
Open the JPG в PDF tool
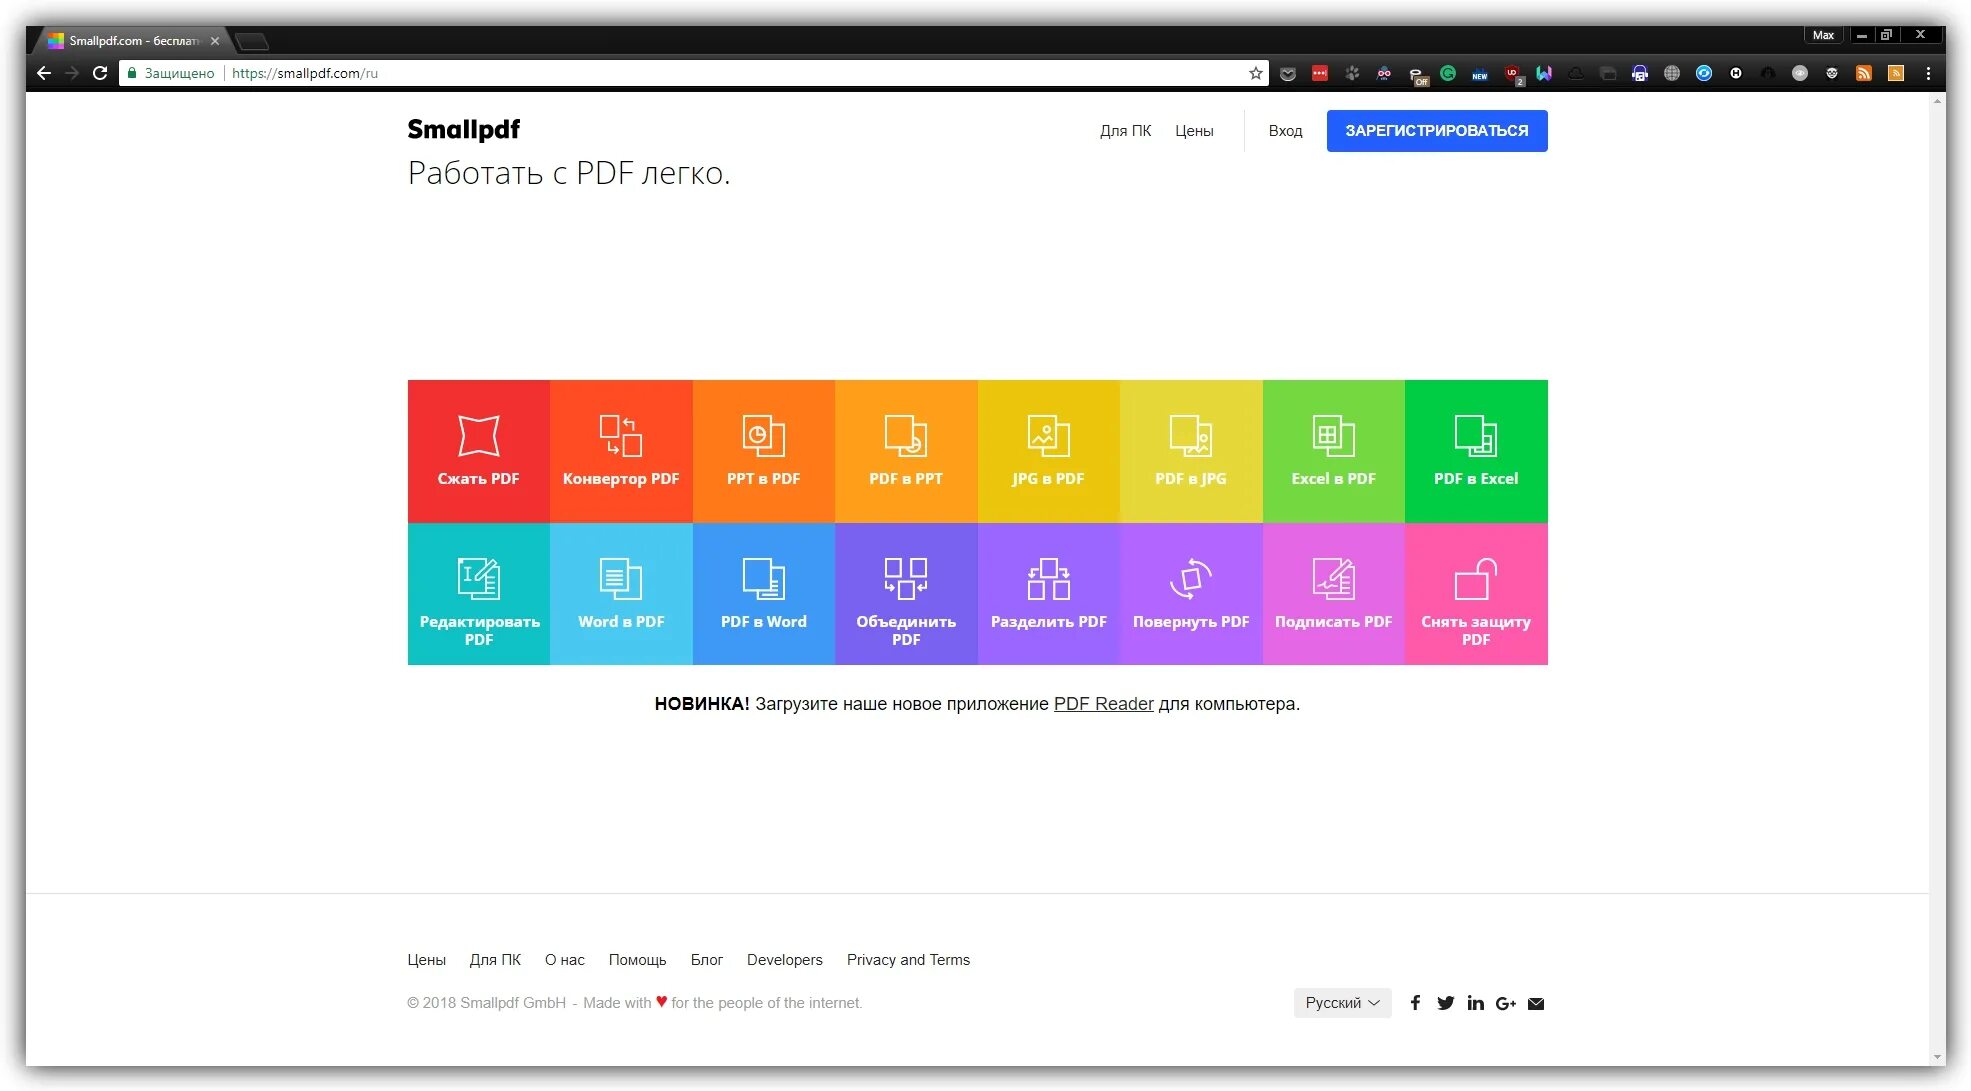click(1048, 451)
